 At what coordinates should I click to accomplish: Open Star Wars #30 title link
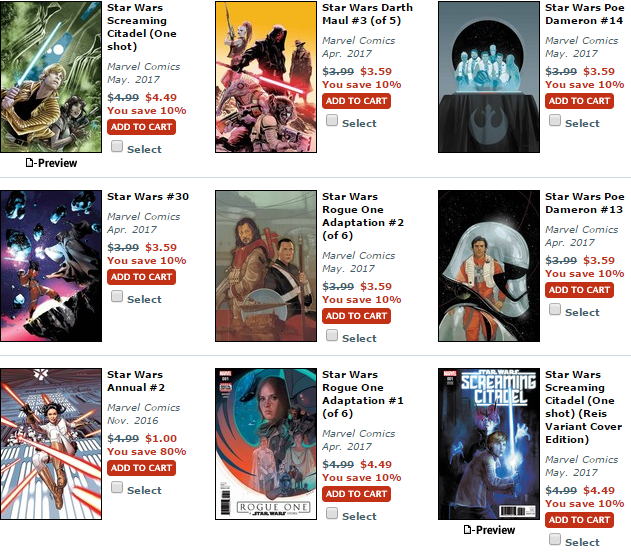[x=148, y=197]
